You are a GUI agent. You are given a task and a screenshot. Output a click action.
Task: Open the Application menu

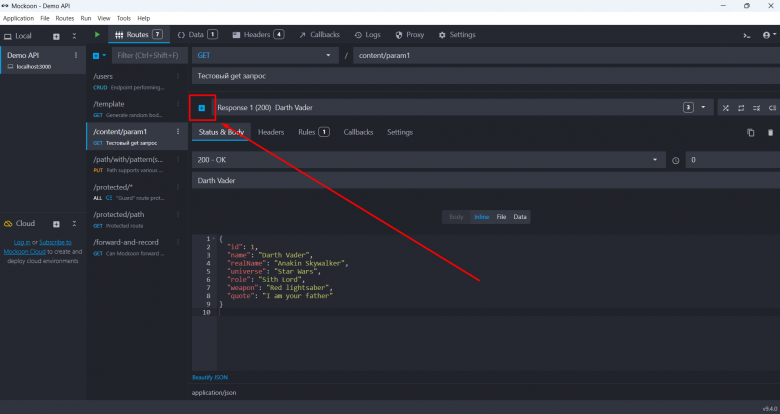pos(18,18)
